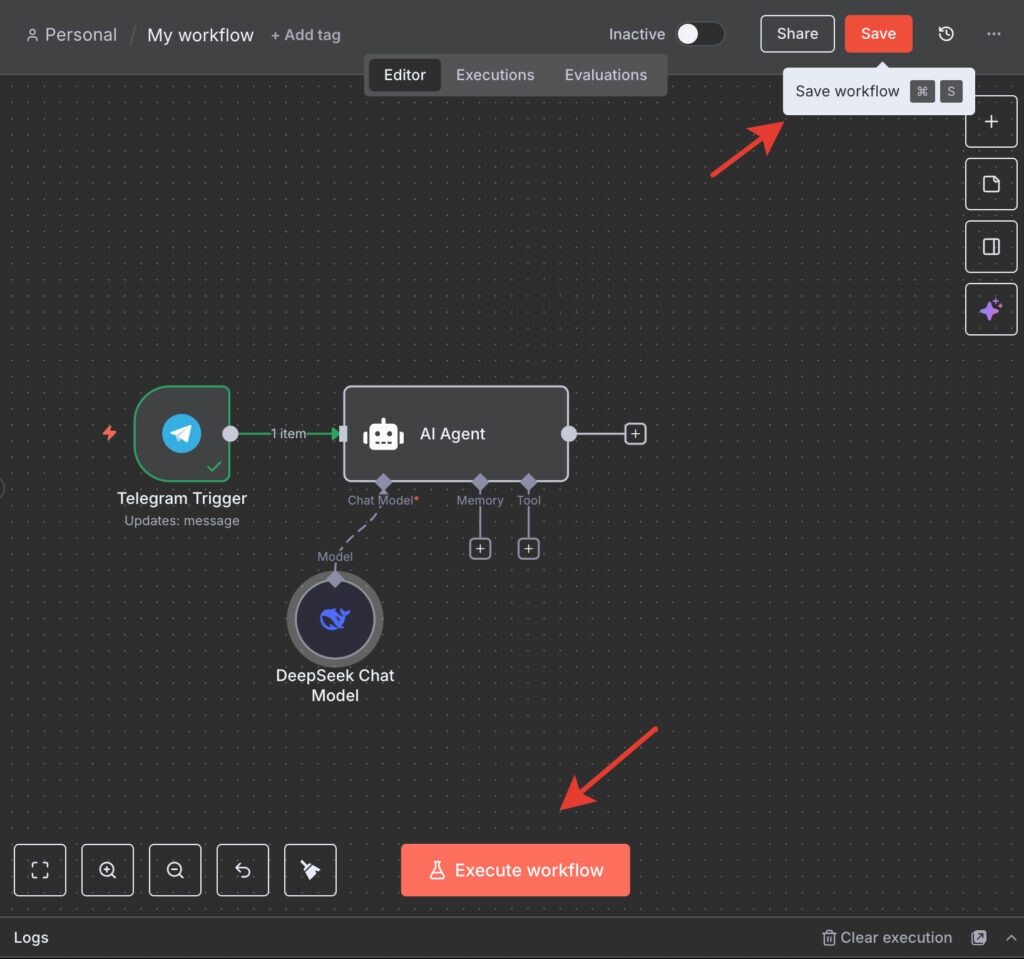The image size is (1024, 959).
Task: Click the undo arrow icon in the canvas controls
Action: click(243, 870)
